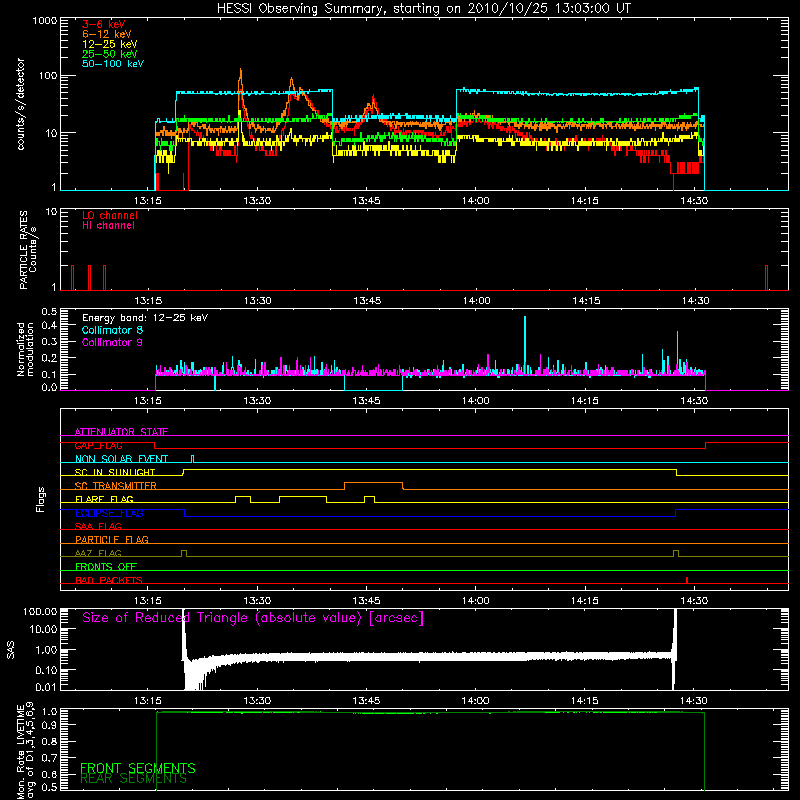Select the 50-100 keV legend label
This screenshot has height=800, width=800.
coord(113,64)
